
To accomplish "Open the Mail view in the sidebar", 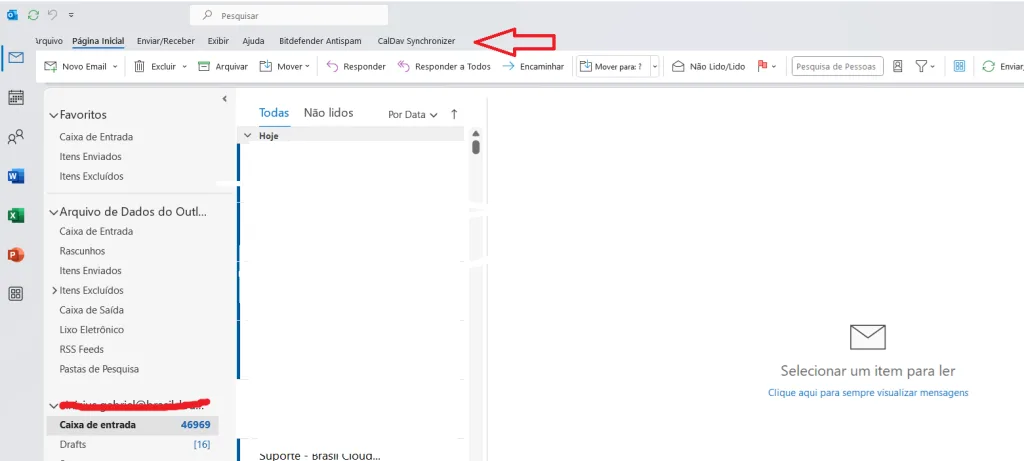I will coord(16,57).
